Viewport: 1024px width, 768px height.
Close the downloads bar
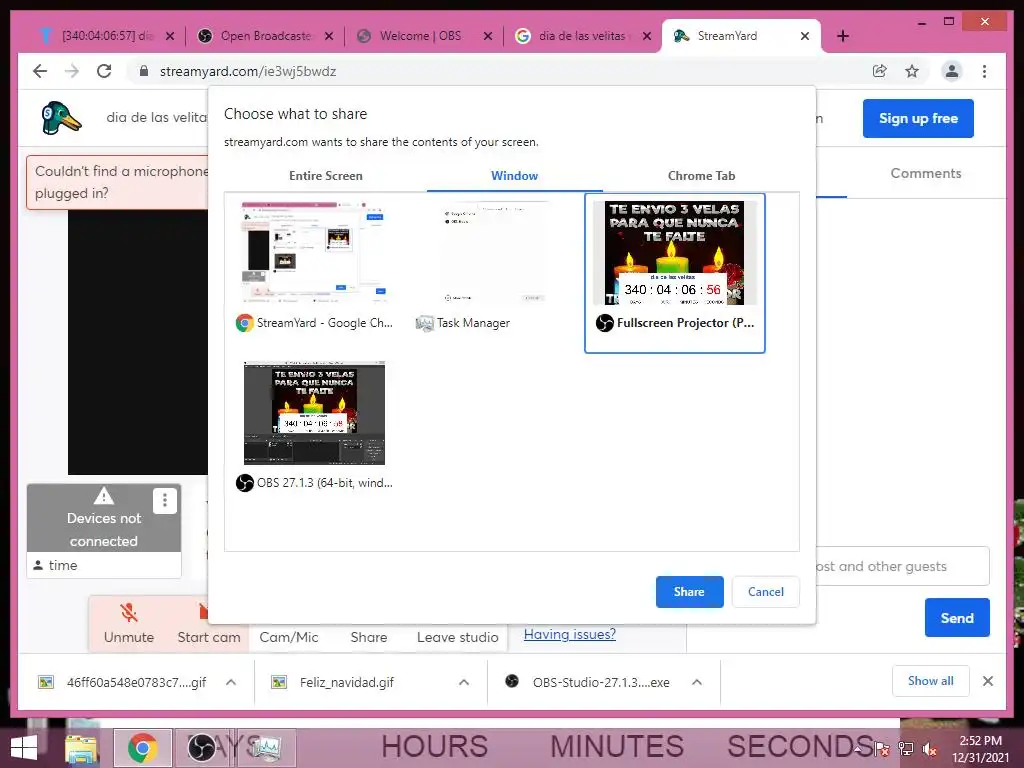point(988,681)
